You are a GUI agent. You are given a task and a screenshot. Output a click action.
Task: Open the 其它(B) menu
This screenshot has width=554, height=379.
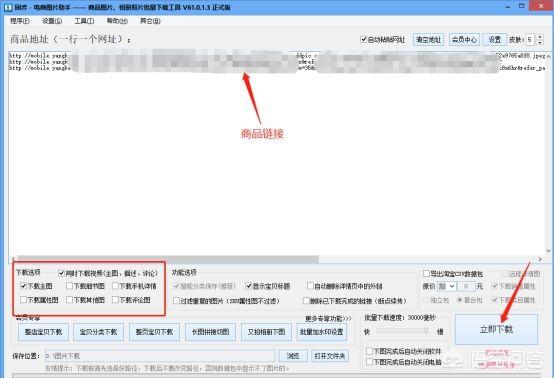tap(150, 21)
